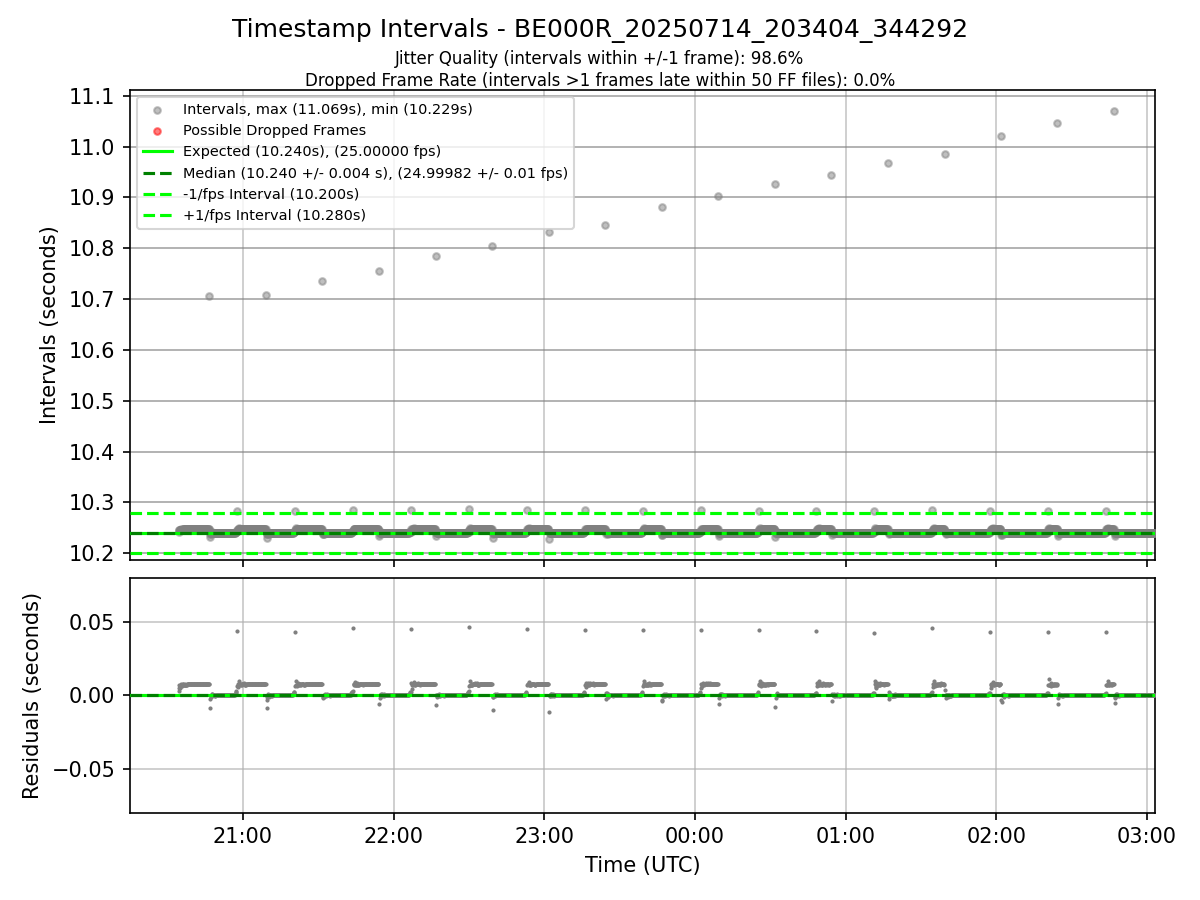Viewport: 1200px width, 900px height.
Task: Select legend entry 'Median (10.240 +/- 0.004 s)'
Action: tap(375, 173)
